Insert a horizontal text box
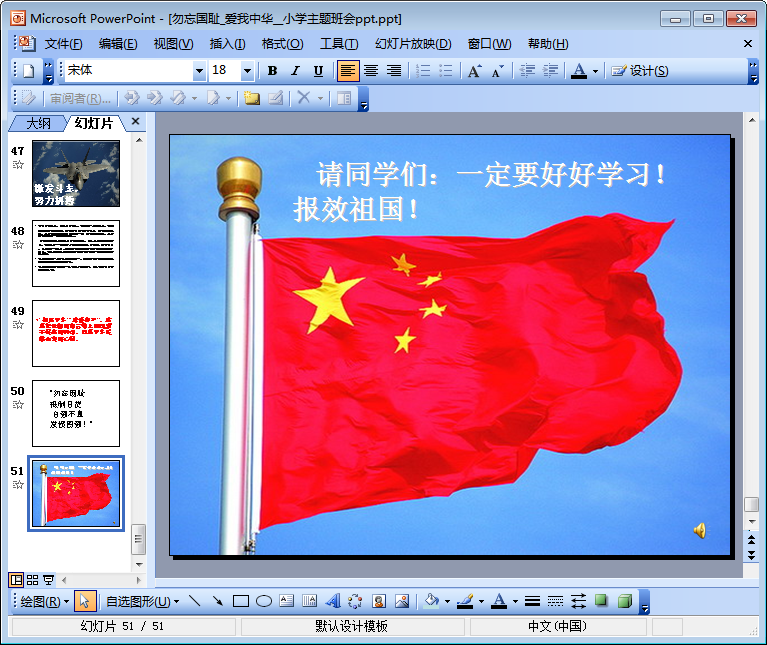Screen dimensions: 767x645 click(287, 601)
